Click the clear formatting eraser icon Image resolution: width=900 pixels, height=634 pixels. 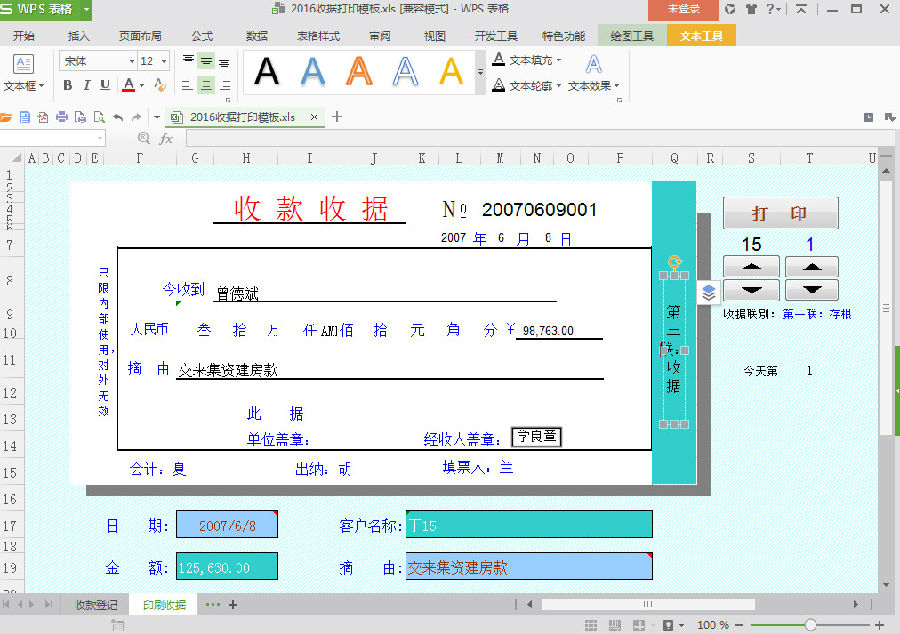click(x=160, y=85)
